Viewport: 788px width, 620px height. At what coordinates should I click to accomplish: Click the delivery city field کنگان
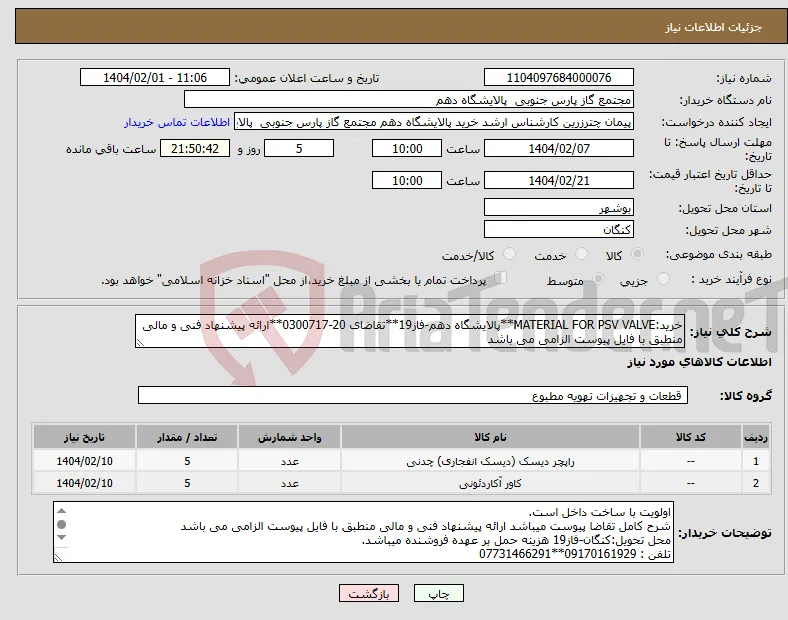point(559,230)
